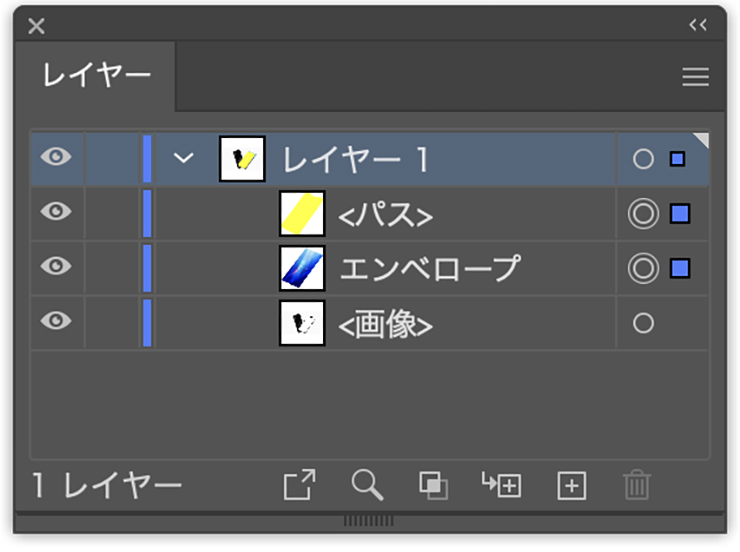
Task: Click the Delete Selection trash icon
Action: 637,486
